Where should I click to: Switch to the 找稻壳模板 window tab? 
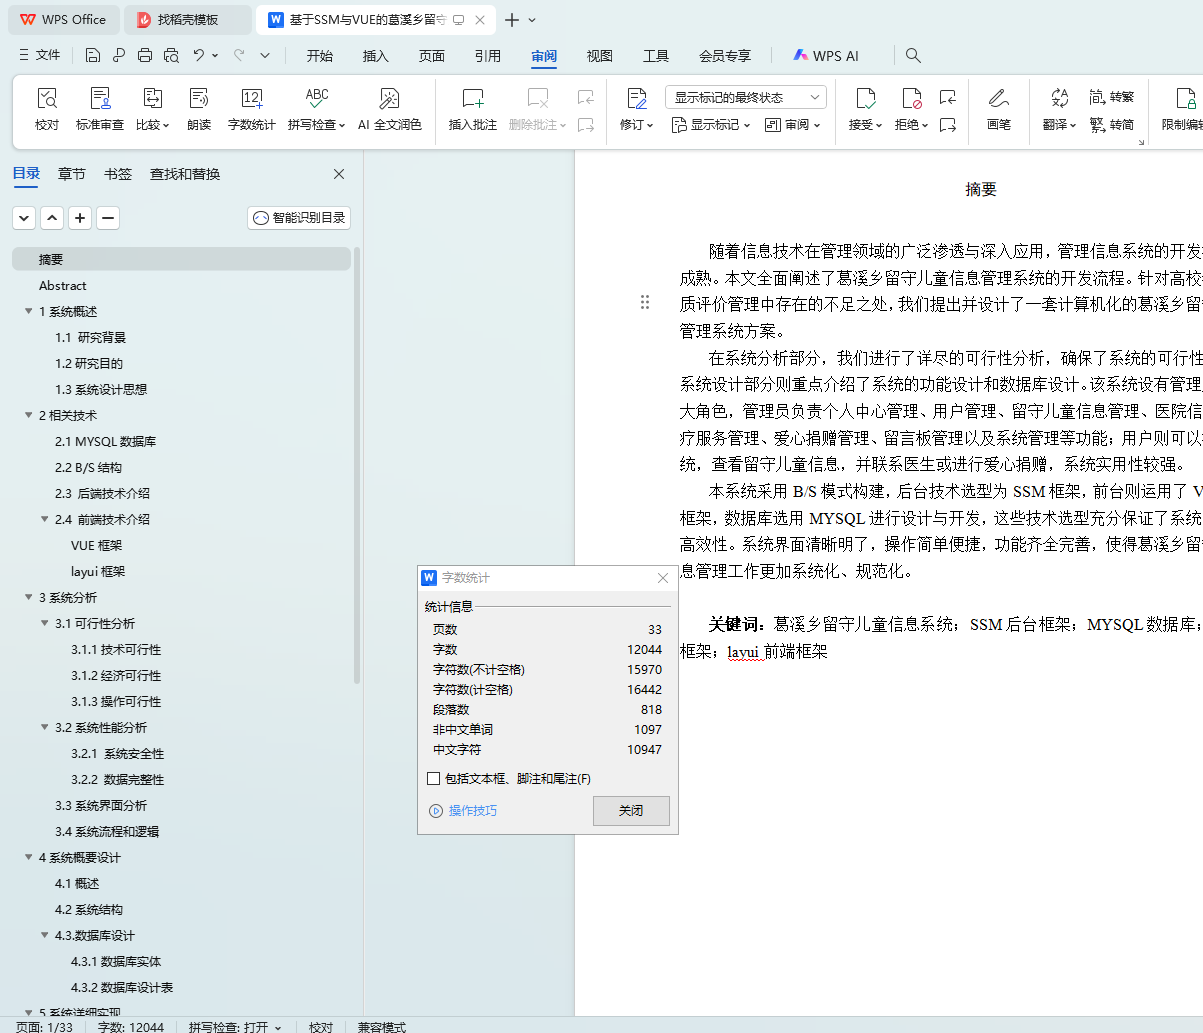189,20
